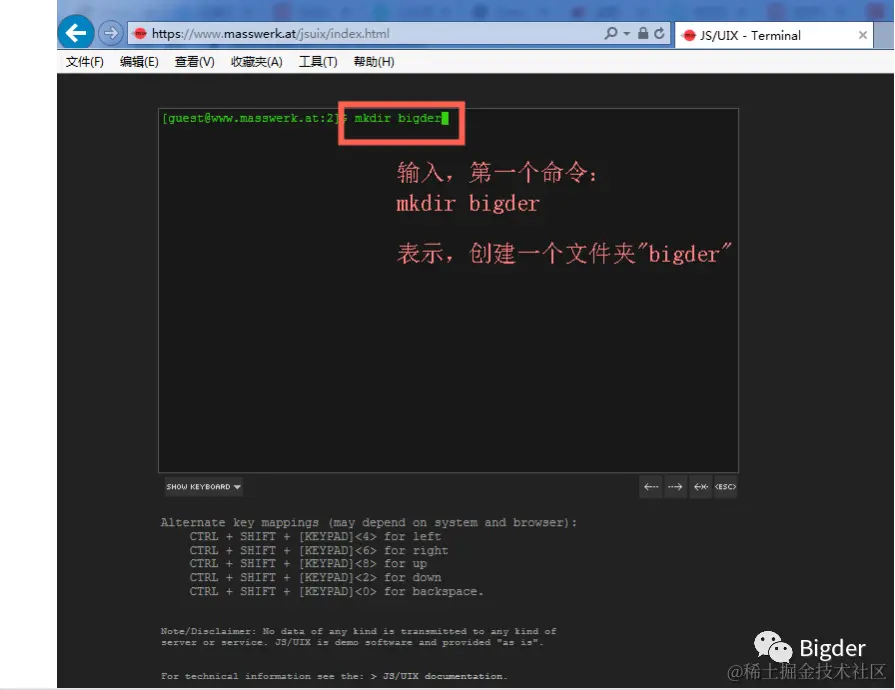This screenshot has width=895, height=690.
Task: Open the address bar search dropdown arrow
Action: 627,34
